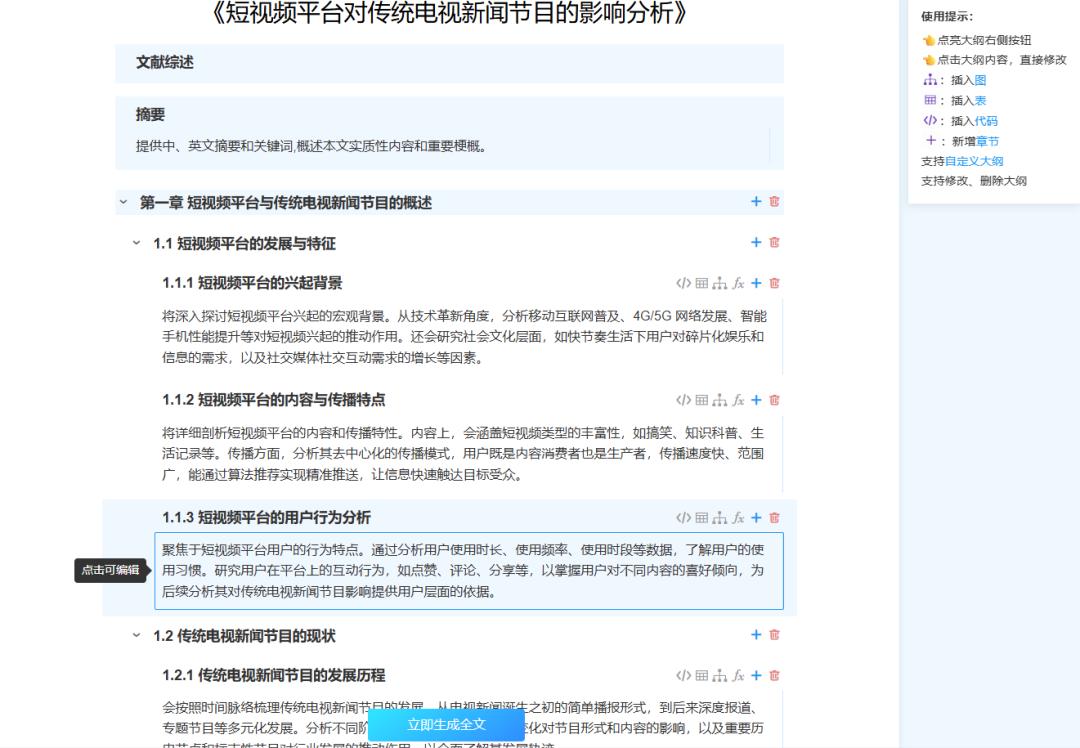
Task: Insert code in 1.1.3 用户行为分析
Action: (683, 518)
